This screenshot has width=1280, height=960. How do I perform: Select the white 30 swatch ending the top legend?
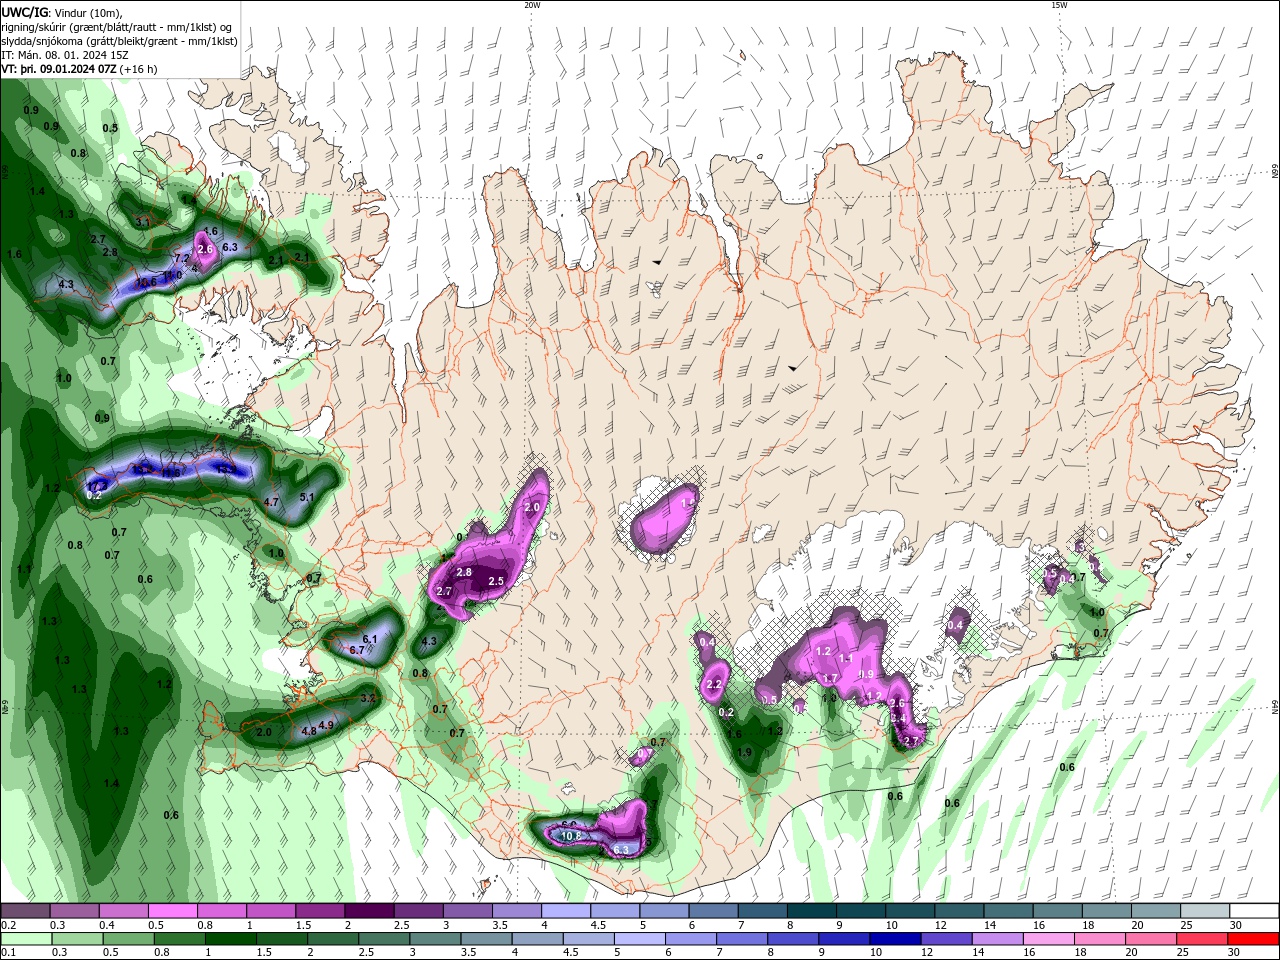(x=1255, y=910)
